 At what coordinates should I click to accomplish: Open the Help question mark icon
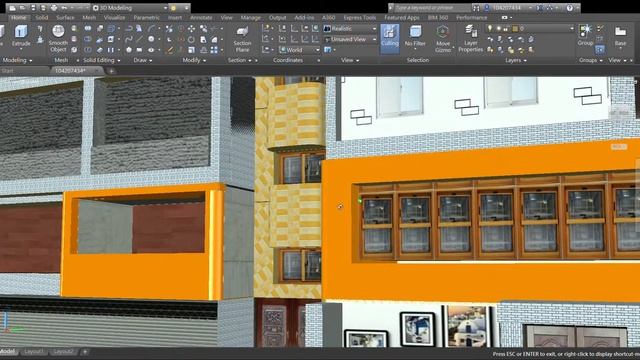[x=570, y=8]
